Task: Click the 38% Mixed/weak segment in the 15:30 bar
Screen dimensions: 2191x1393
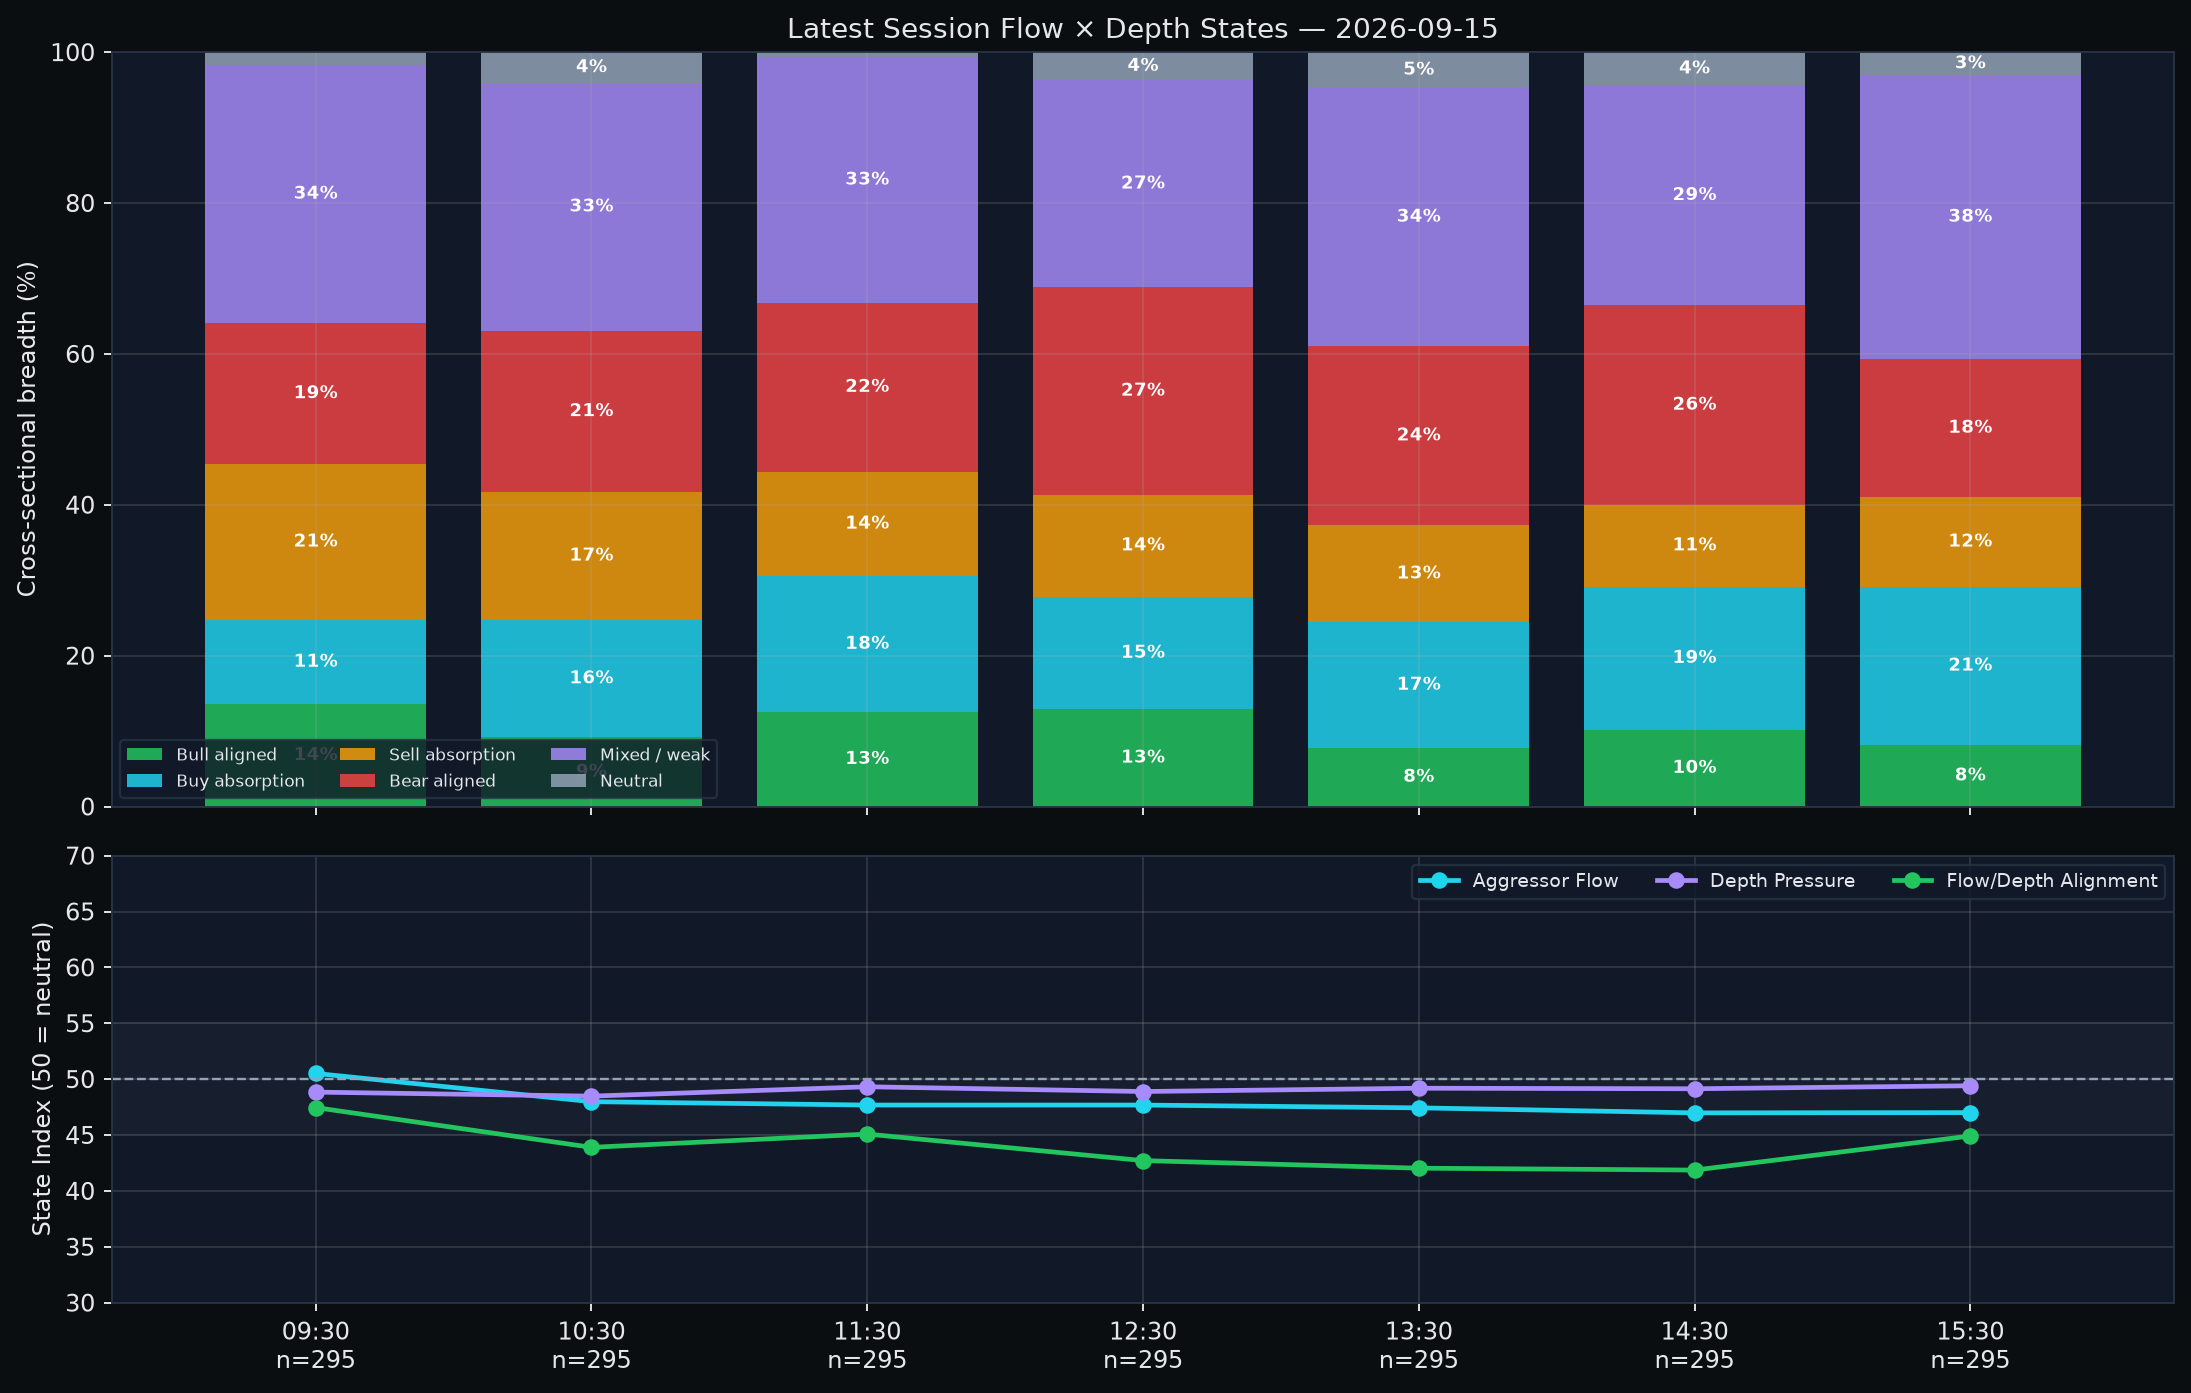Action: (x=1970, y=217)
